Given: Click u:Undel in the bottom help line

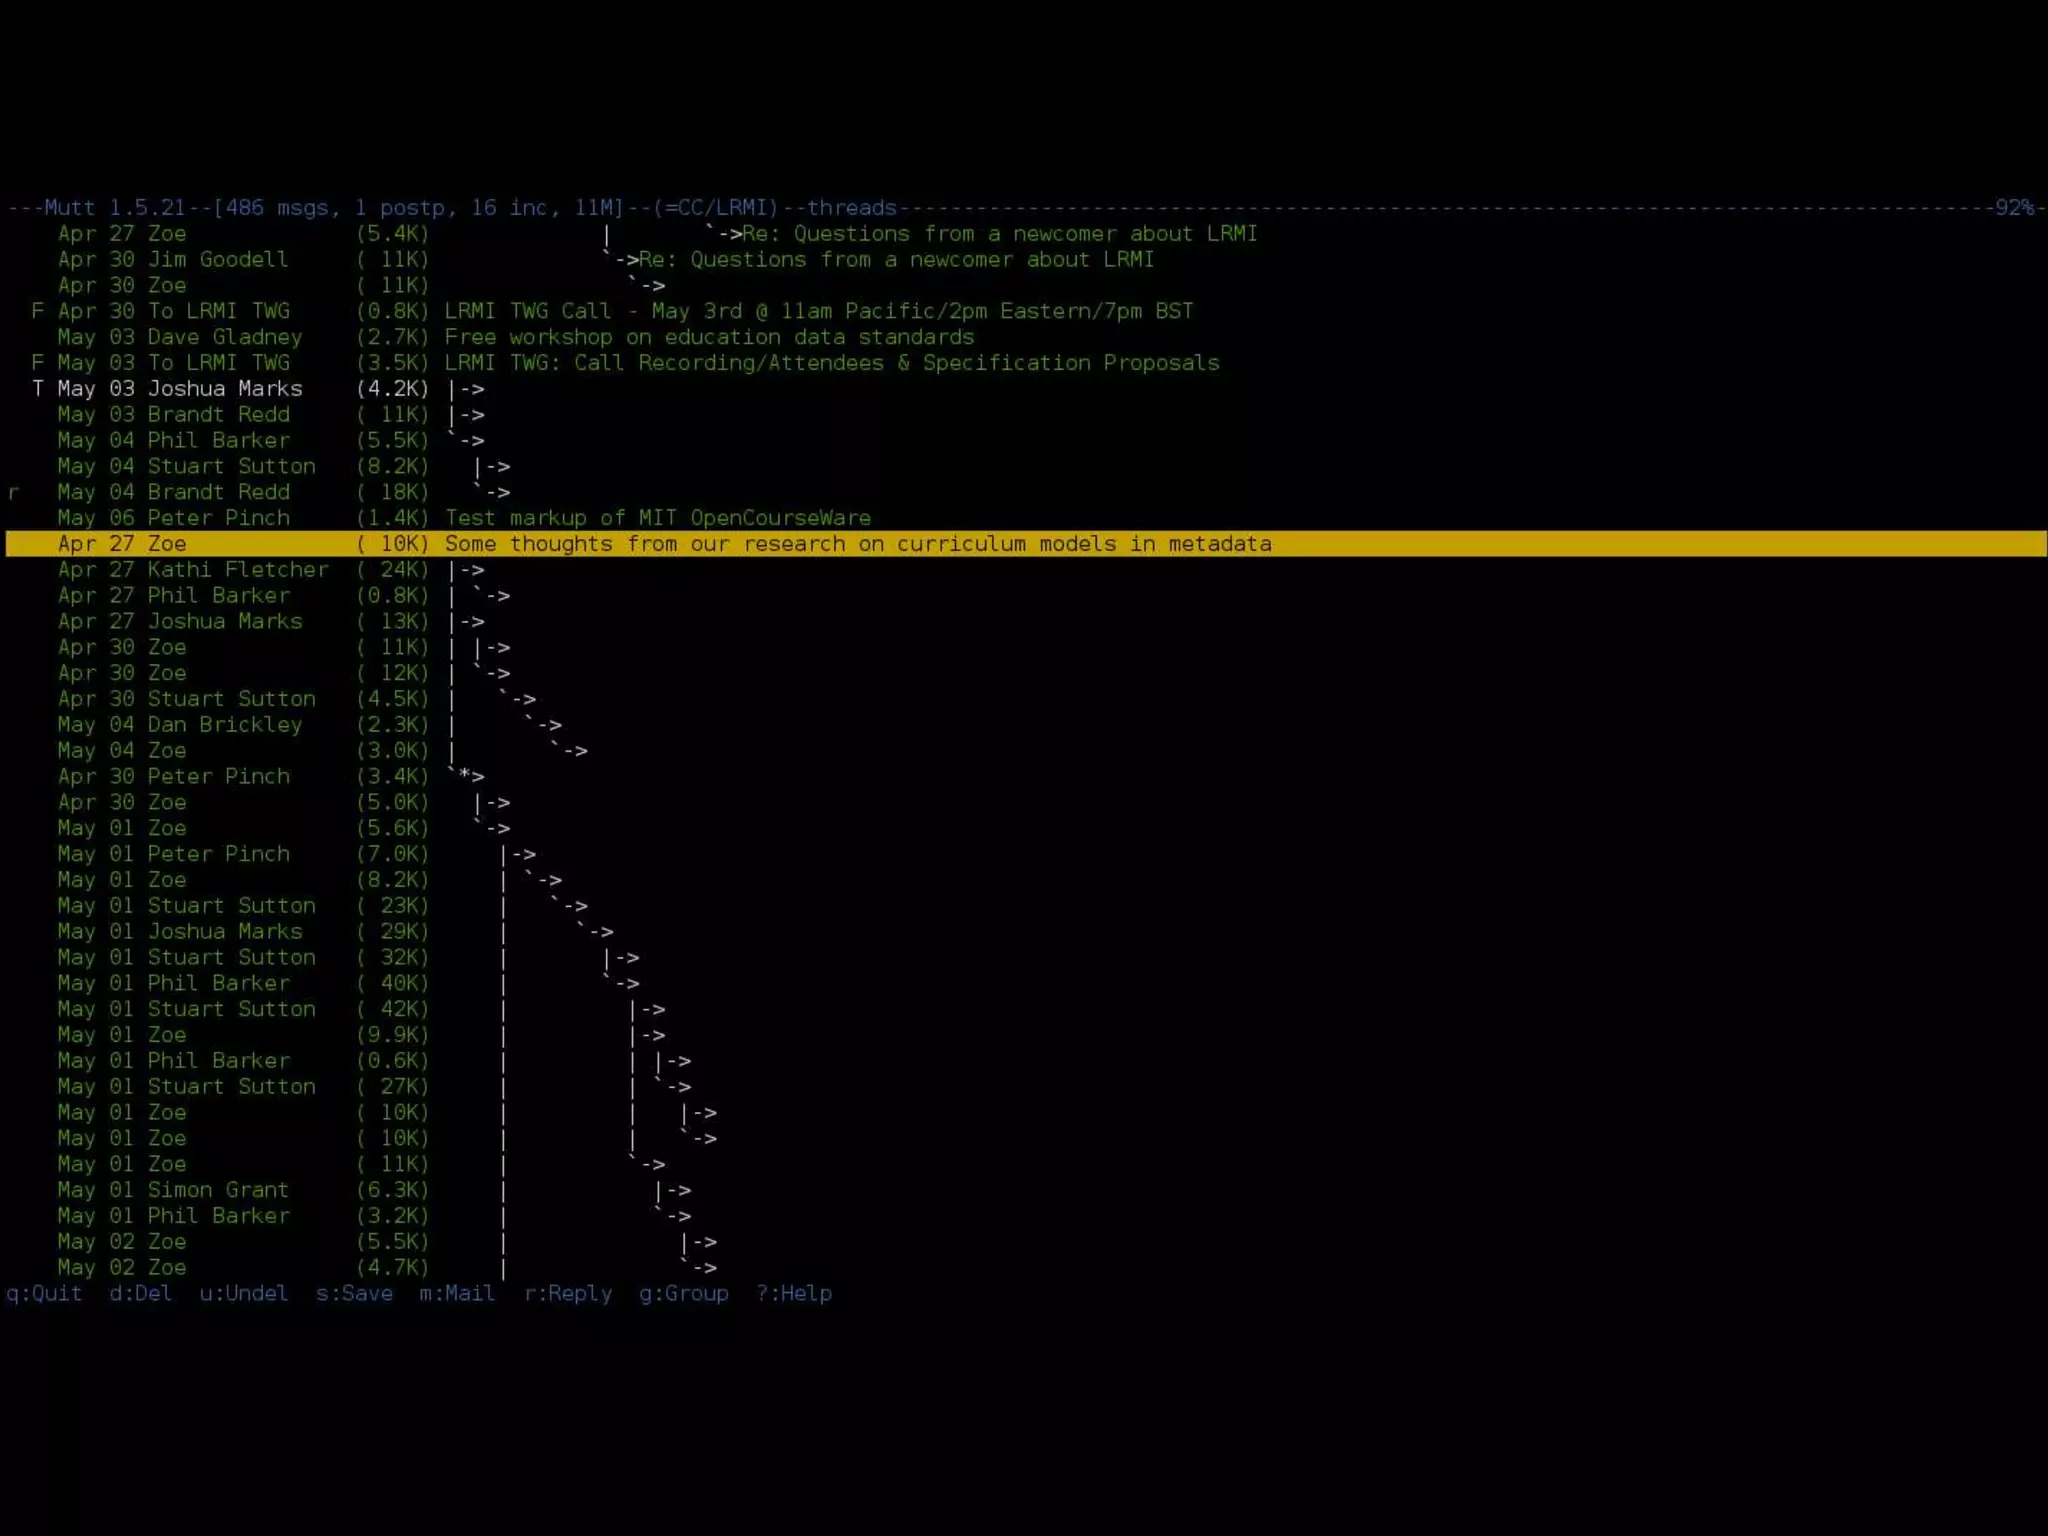Looking at the screenshot, I should (x=243, y=1293).
